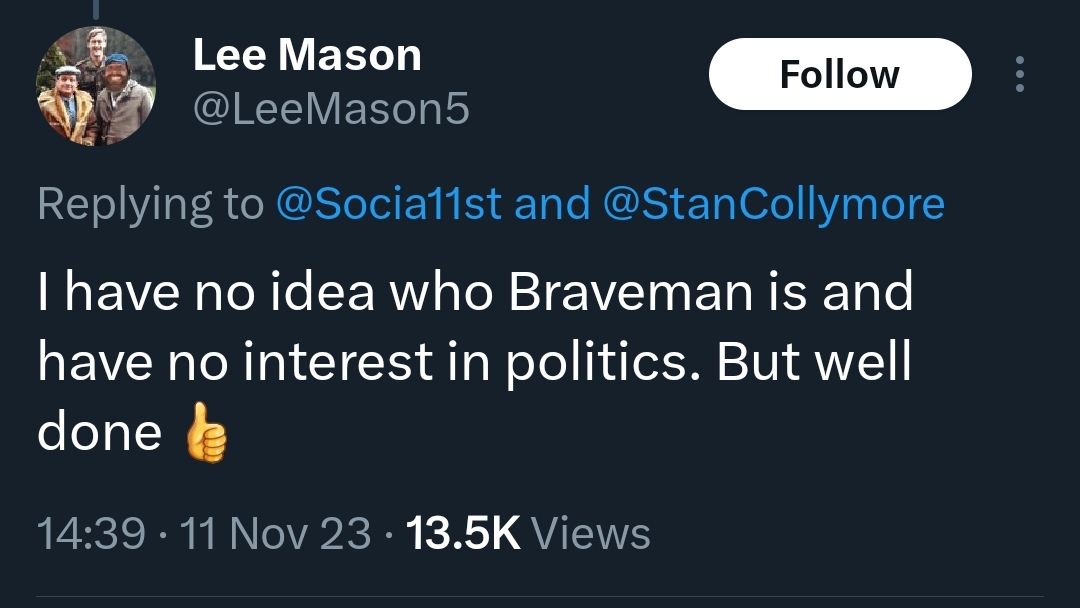
Task: Open Lee Mason's profile picture
Action: point(96,86)
